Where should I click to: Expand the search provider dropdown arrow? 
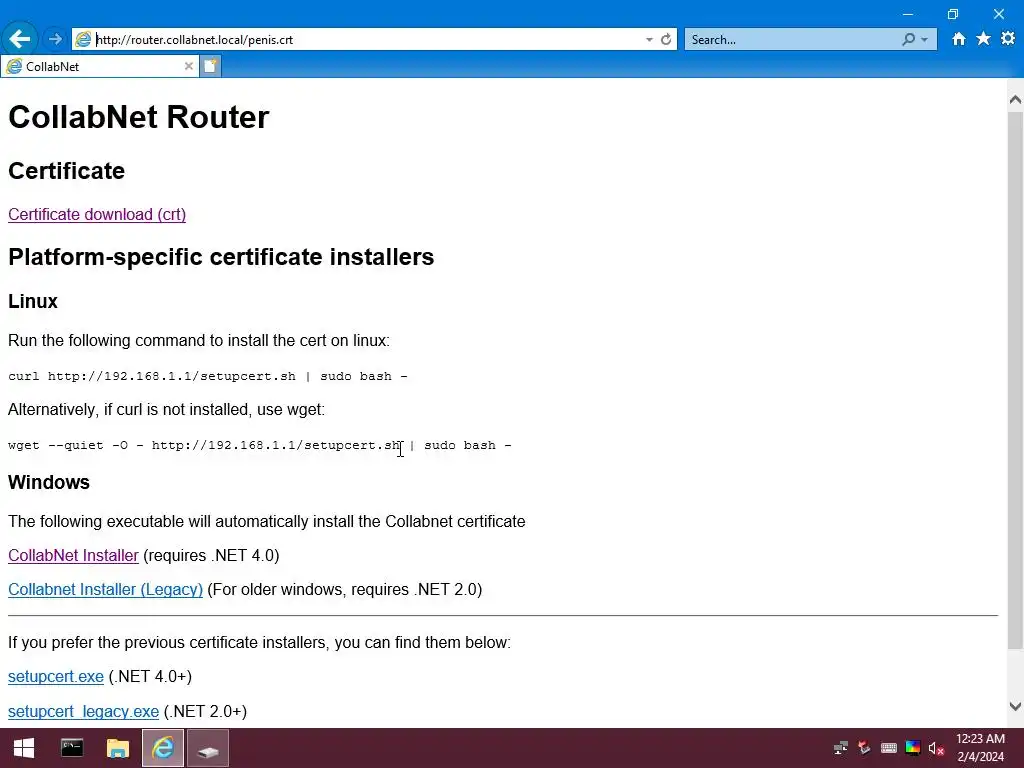(x=924, y=40)
